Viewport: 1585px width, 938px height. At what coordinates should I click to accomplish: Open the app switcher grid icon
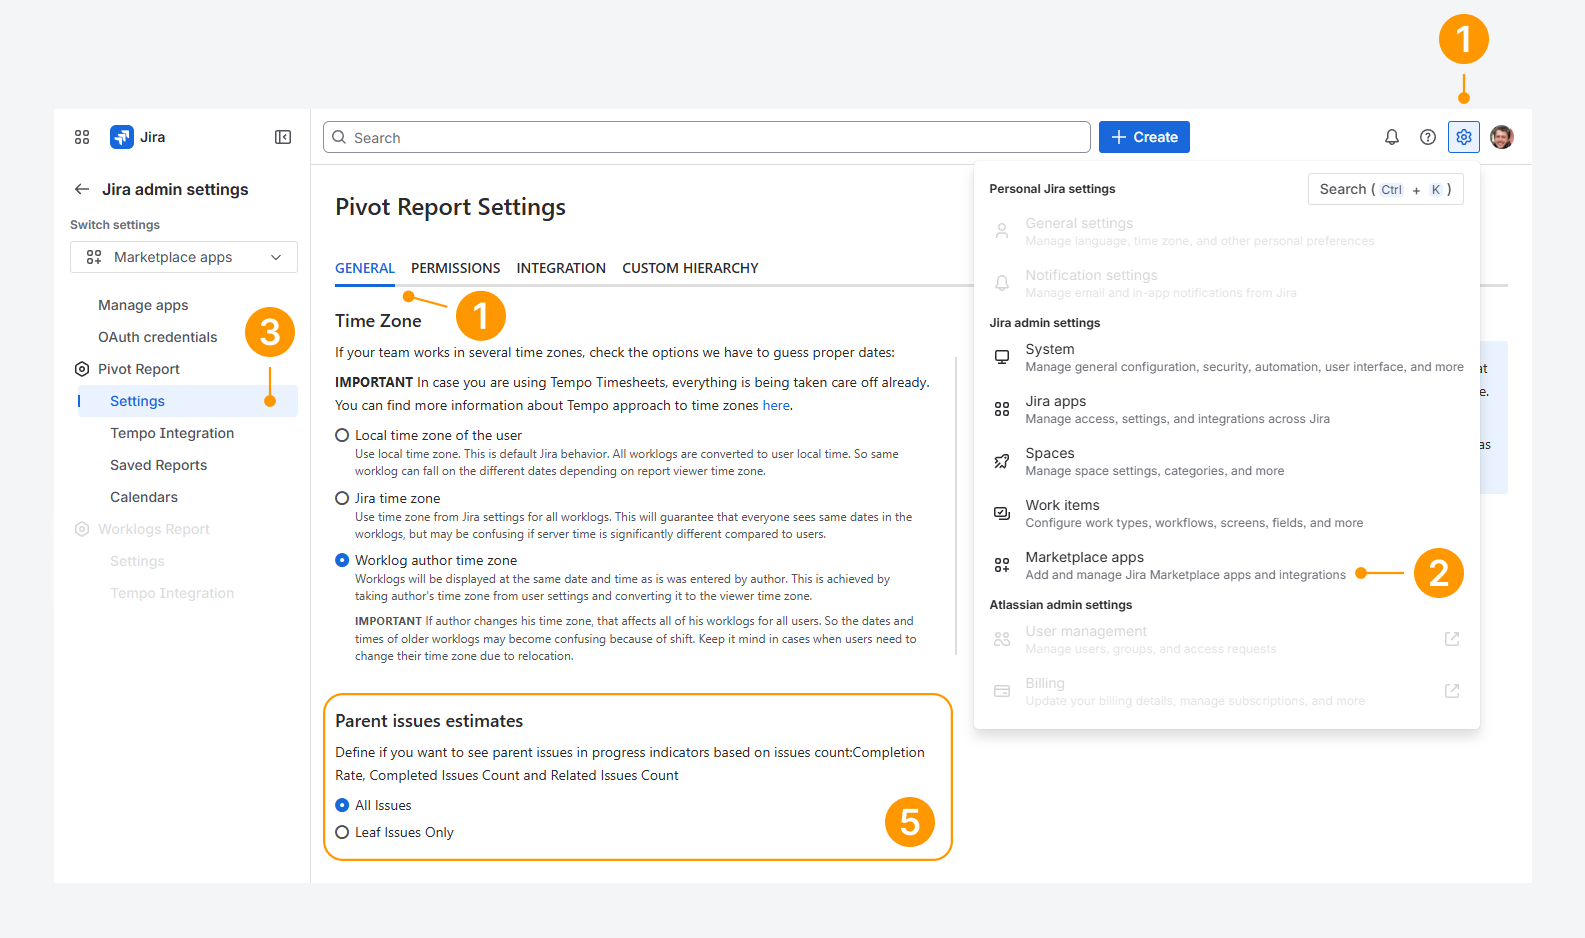tap(82, 137)
